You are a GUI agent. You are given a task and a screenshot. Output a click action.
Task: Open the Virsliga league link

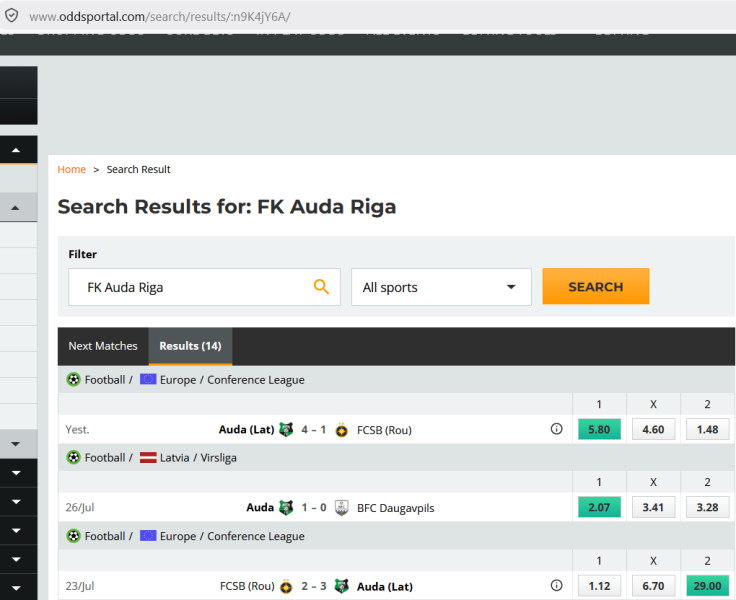coord(218,458)
